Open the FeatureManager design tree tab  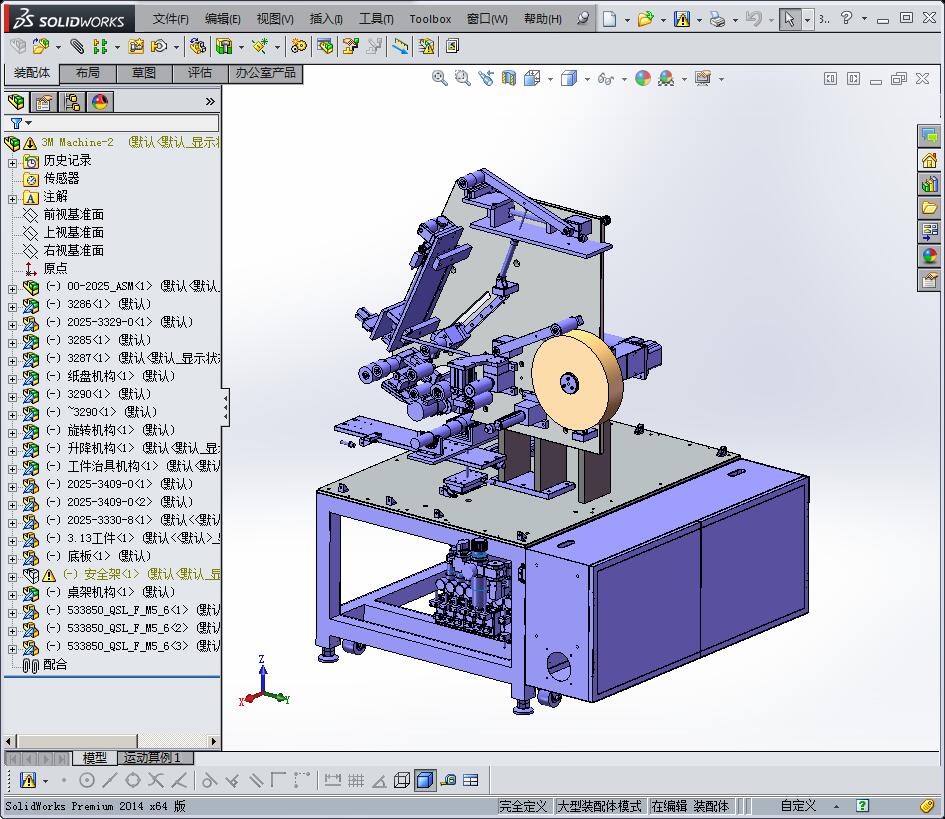tap(17, 102)
